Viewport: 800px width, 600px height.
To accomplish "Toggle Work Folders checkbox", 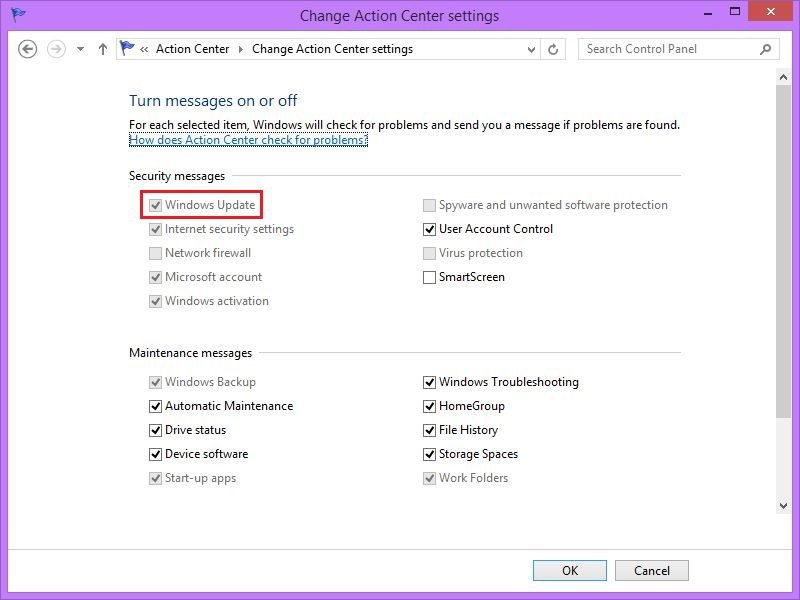I will coord(429,478).
